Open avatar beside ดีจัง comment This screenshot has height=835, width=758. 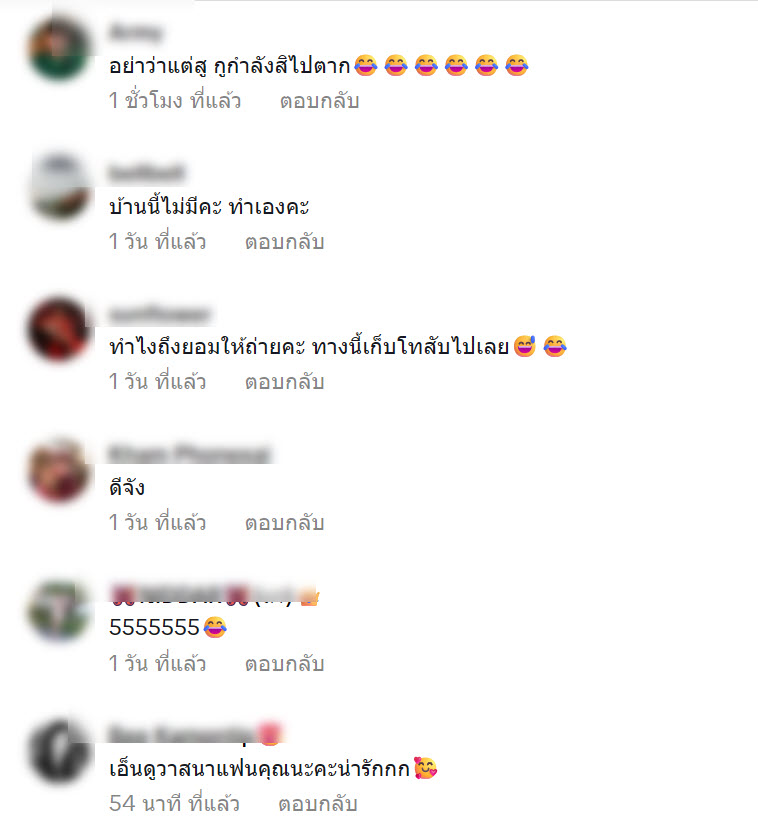click(60, 471)
